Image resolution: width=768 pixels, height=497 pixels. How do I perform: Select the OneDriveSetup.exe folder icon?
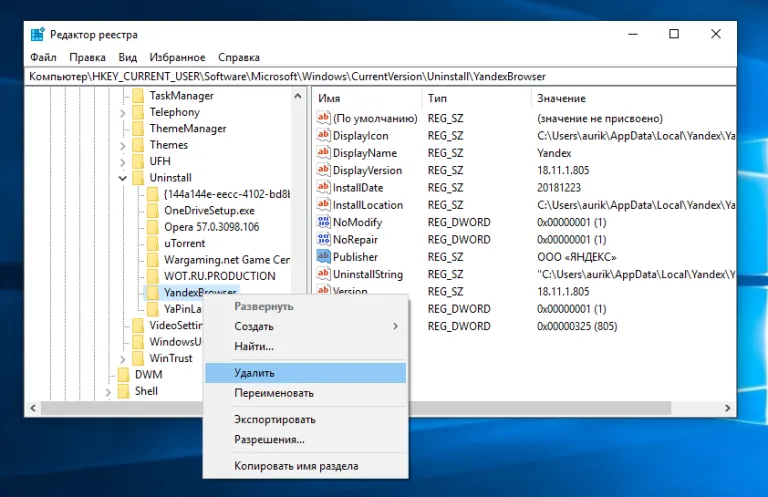point(153,211)
